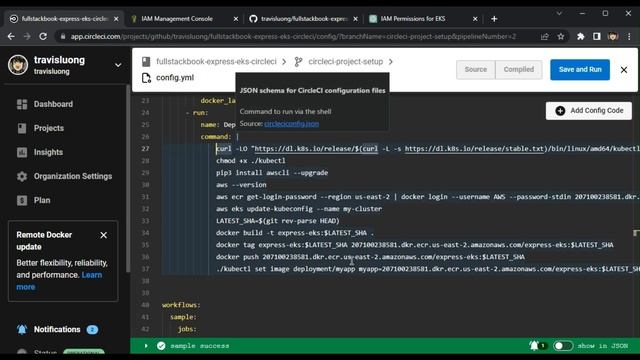640x360 pixels.
Task: Click Add Config Code button
Action: click(589, 111)
